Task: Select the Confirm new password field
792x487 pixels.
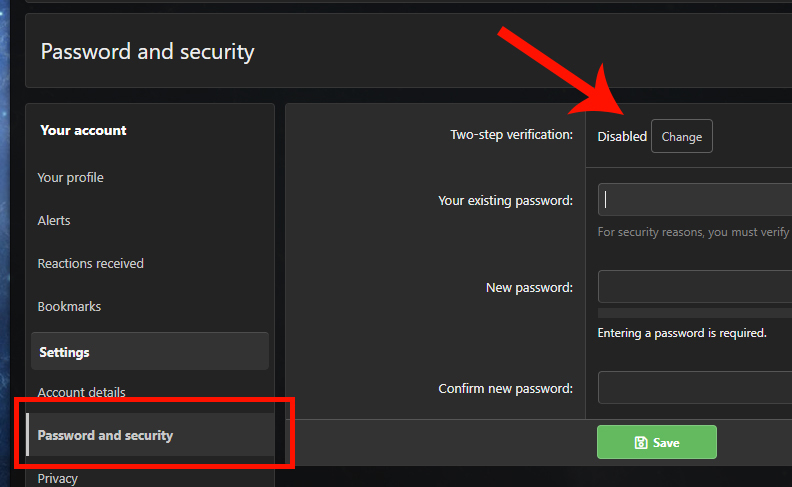Action: coord(695,387)
